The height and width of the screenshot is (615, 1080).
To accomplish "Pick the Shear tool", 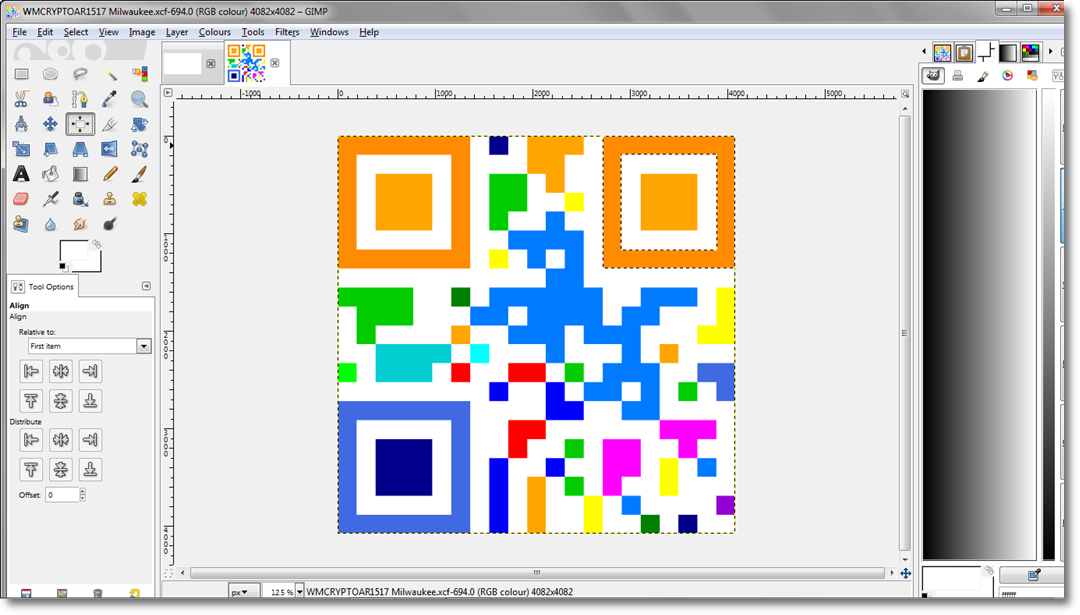I will coord(50,149).
